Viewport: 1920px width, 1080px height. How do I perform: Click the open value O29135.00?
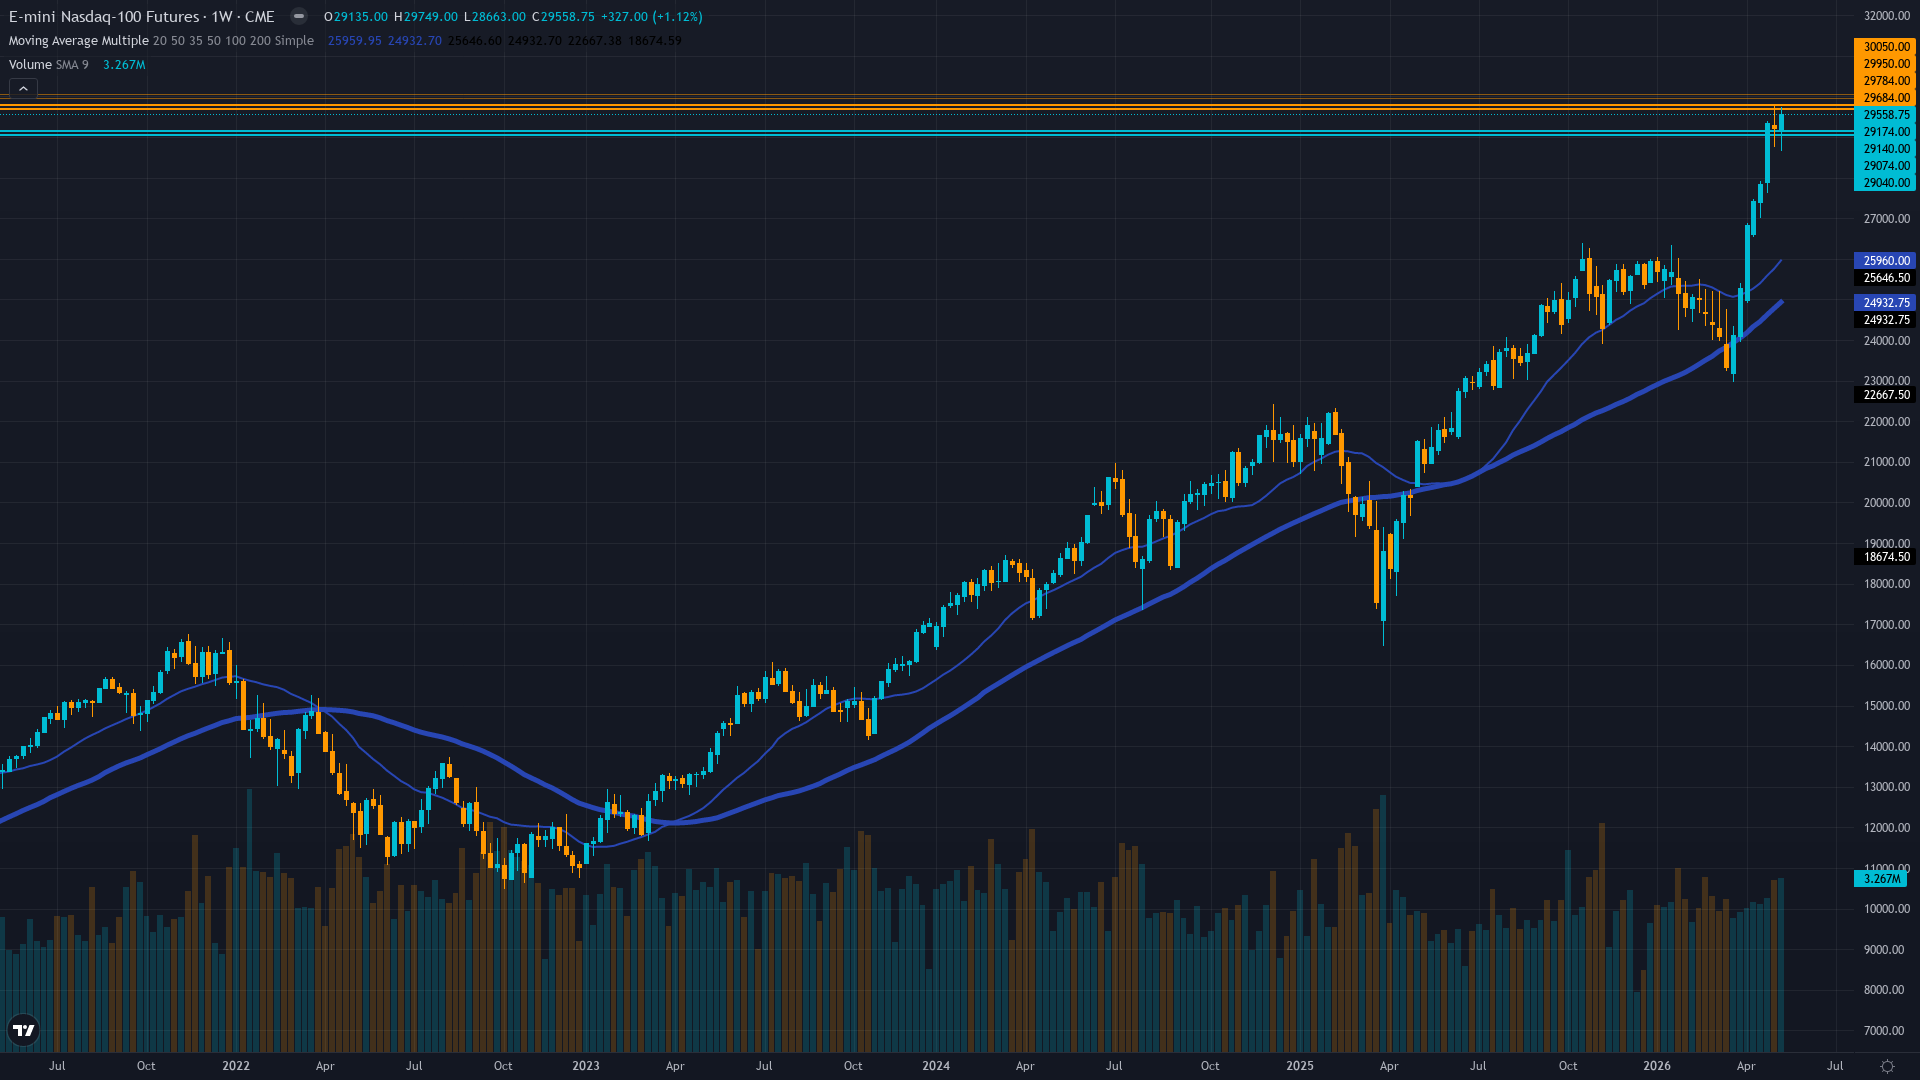355,17
